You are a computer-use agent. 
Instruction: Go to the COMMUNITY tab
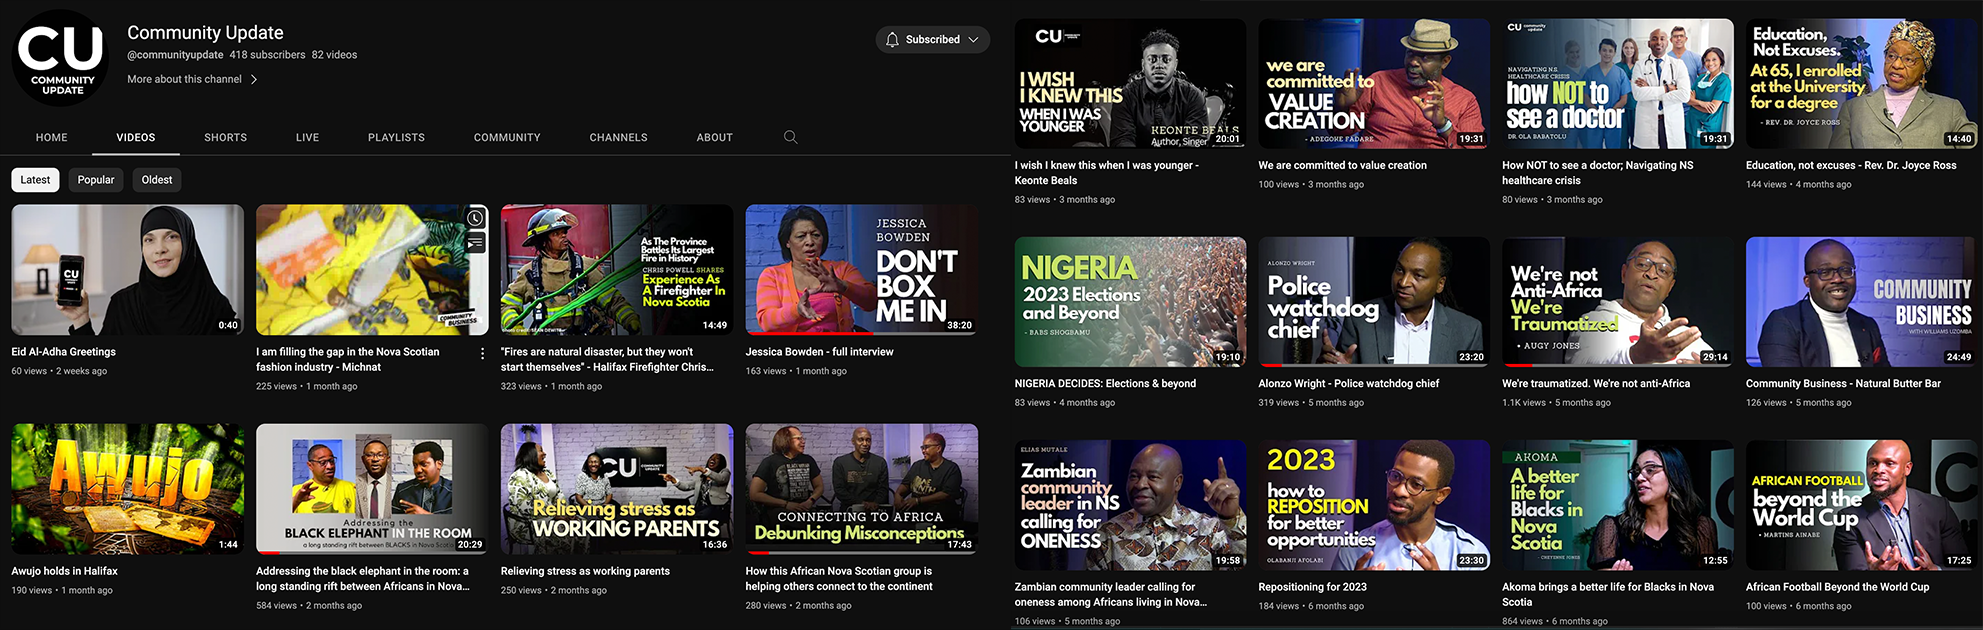(507, 137)
